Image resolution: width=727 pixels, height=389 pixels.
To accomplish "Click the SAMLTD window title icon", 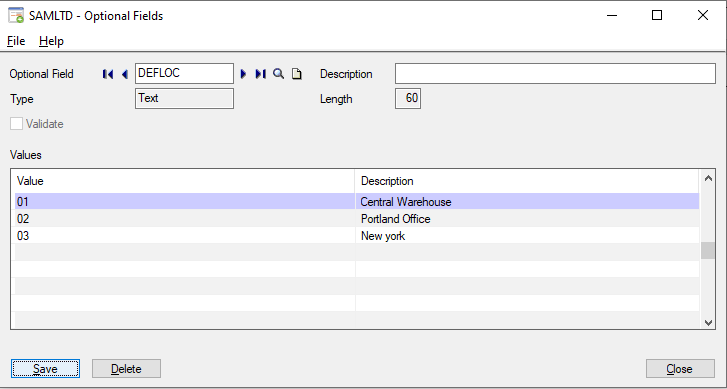I will click(16, 15).
